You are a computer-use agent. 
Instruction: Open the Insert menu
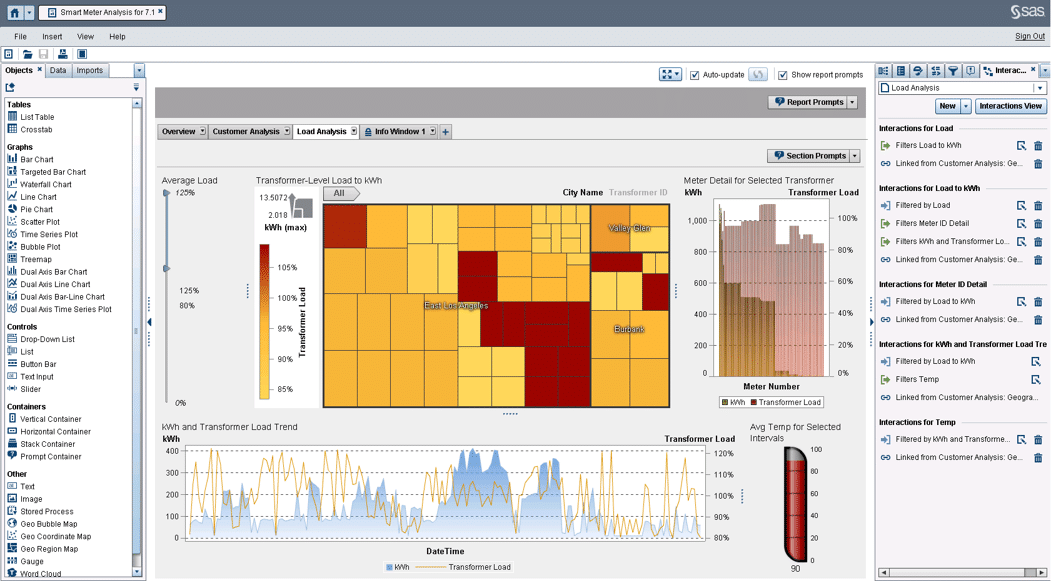pos(52,37)
